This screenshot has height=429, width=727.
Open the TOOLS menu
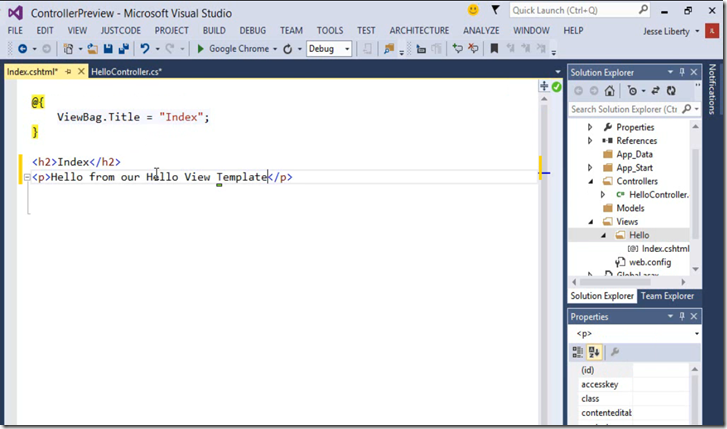330,31
